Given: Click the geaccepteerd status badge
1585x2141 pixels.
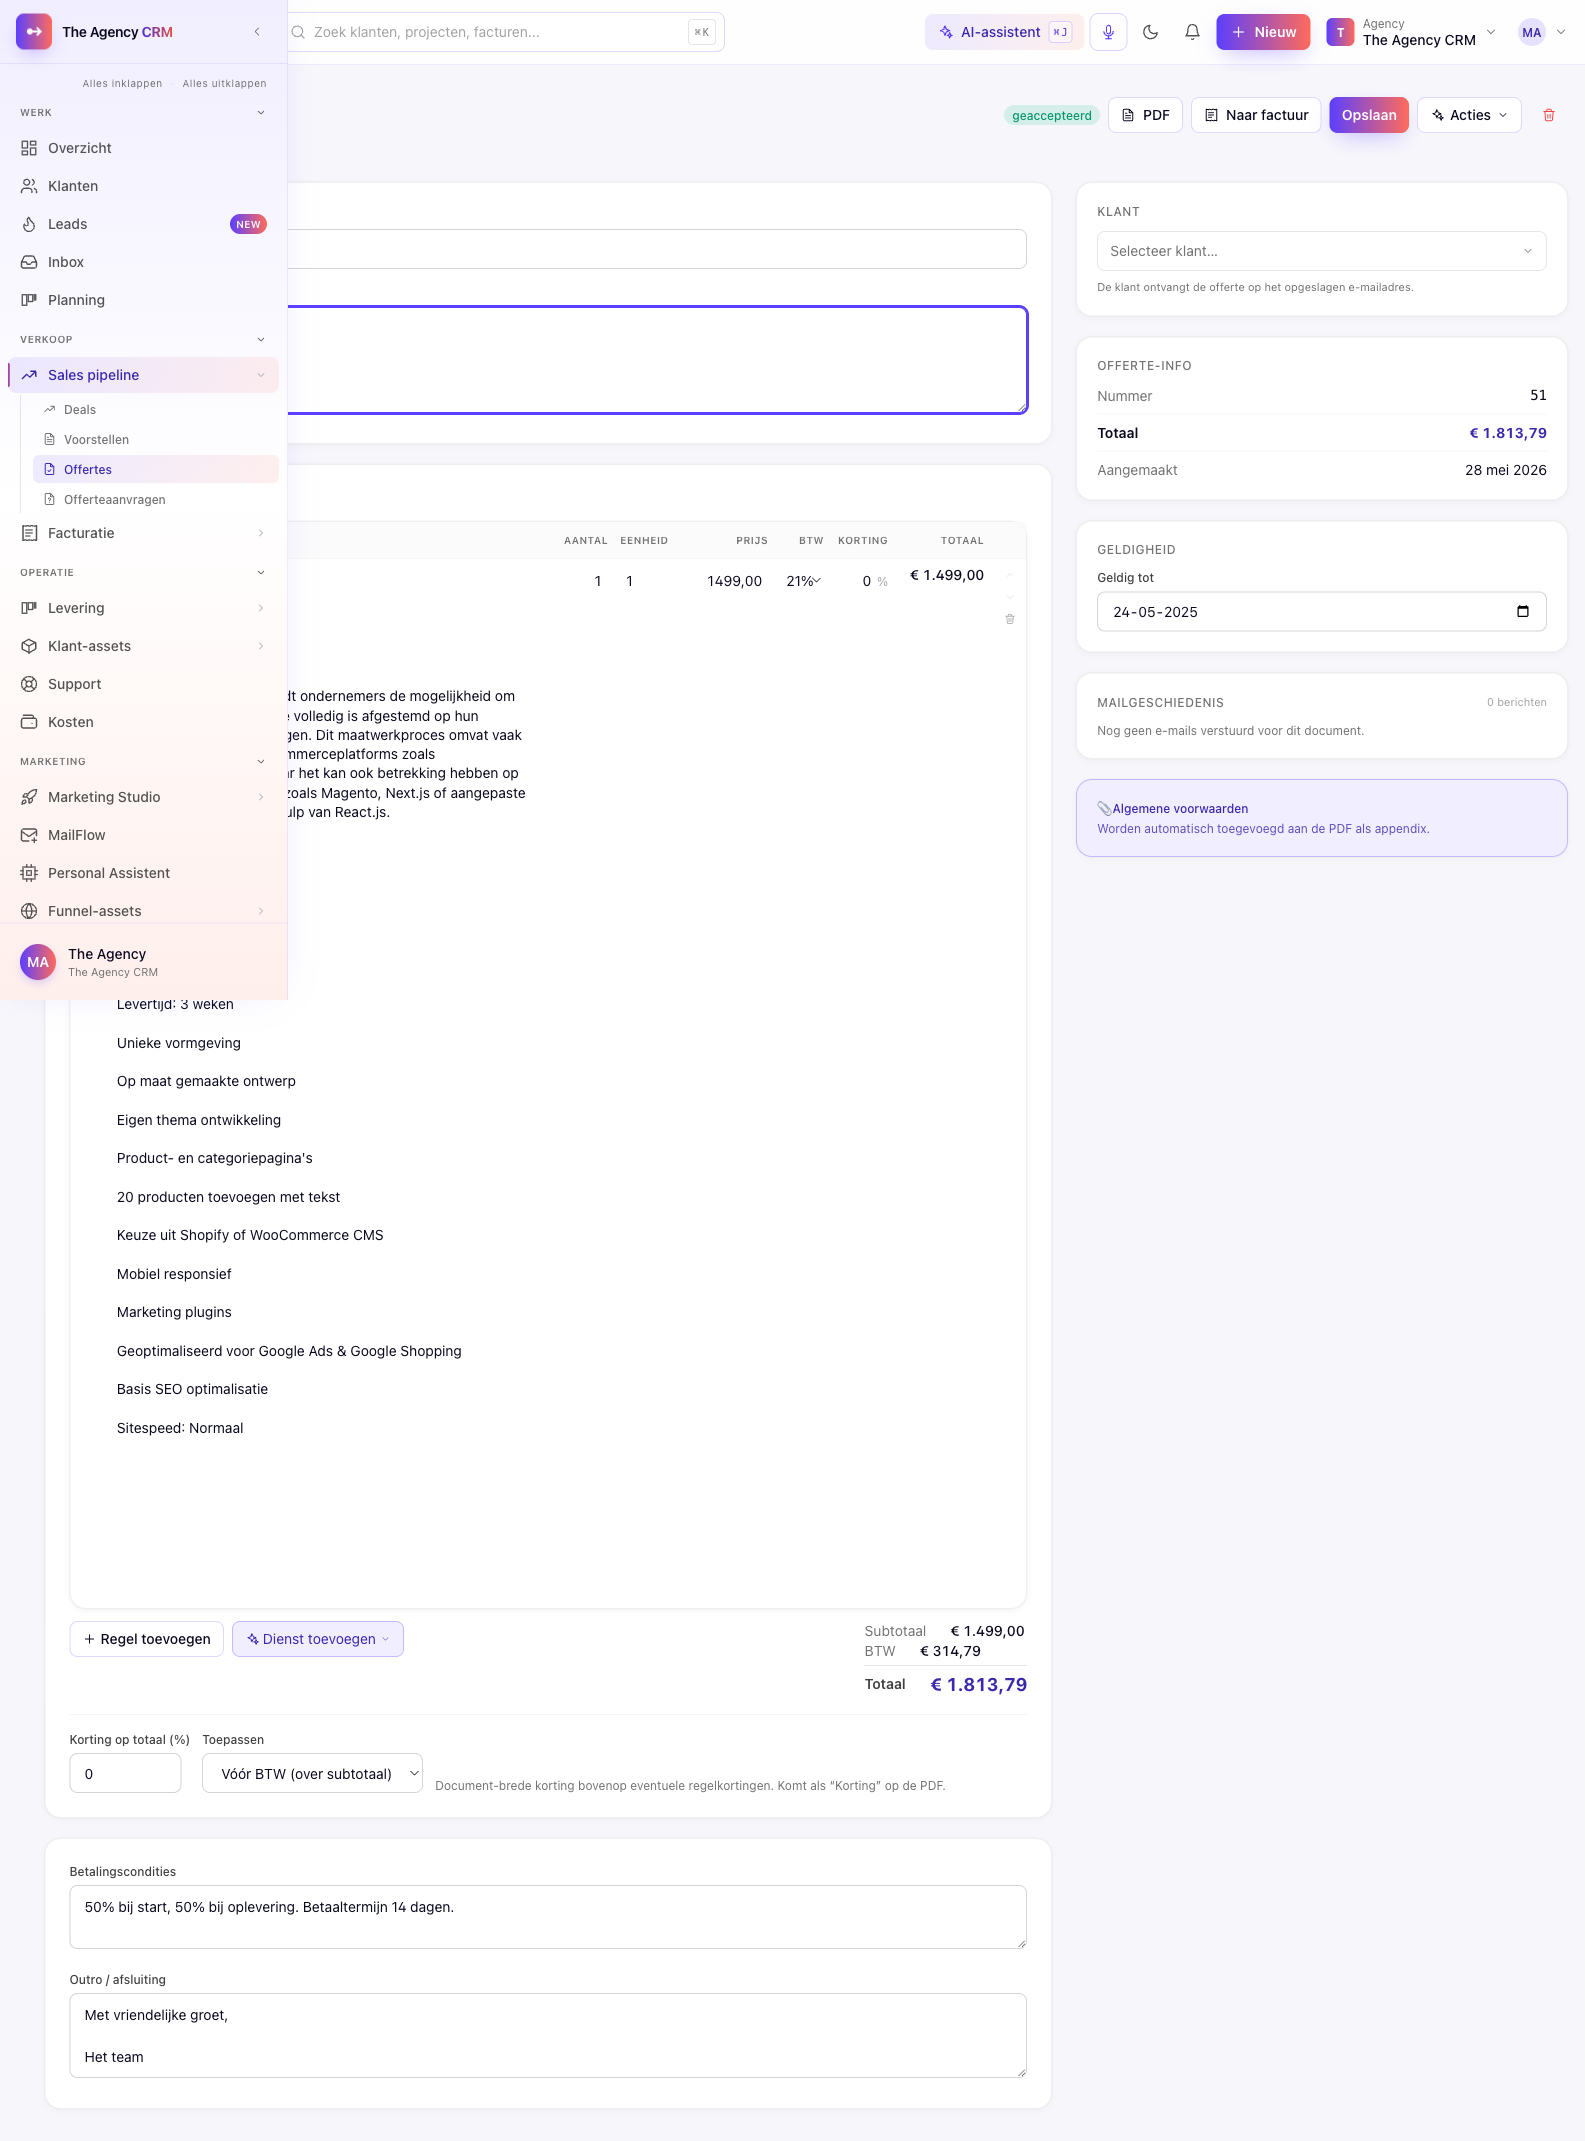Looking at the screenshot, I should coord(1051,115).
